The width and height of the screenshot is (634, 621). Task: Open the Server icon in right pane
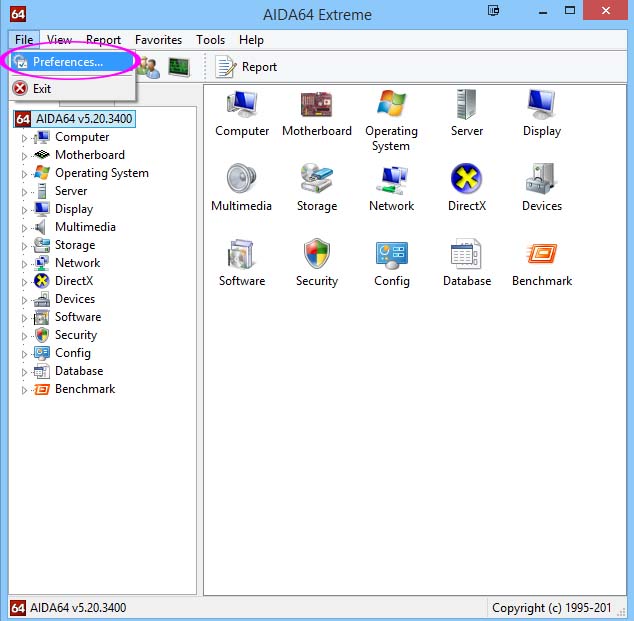point(466,104)
